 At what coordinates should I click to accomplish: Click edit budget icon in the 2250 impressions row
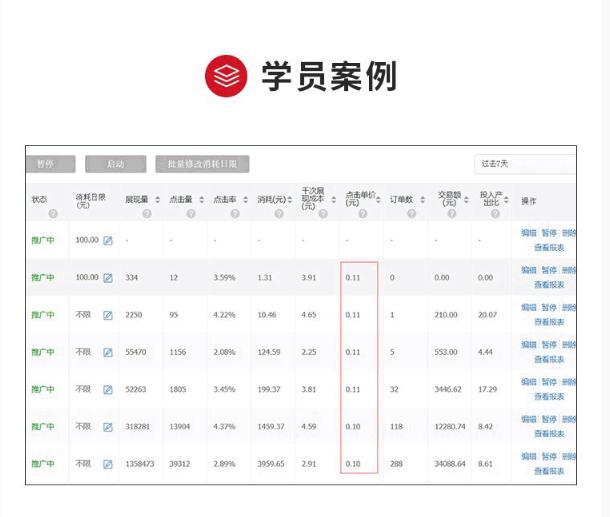coord(108,315)
